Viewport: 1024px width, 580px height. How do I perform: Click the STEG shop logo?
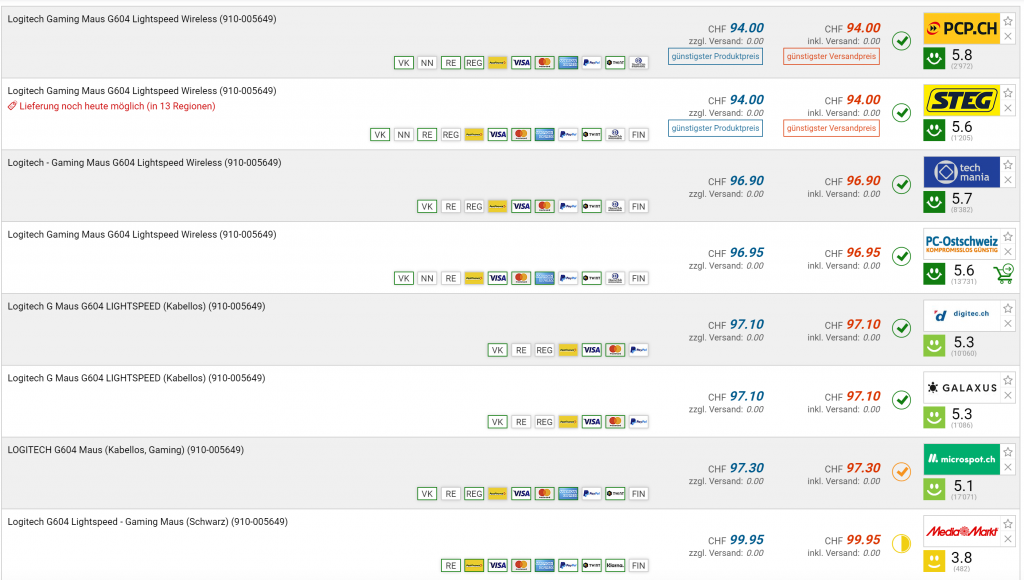pos(961,100)
